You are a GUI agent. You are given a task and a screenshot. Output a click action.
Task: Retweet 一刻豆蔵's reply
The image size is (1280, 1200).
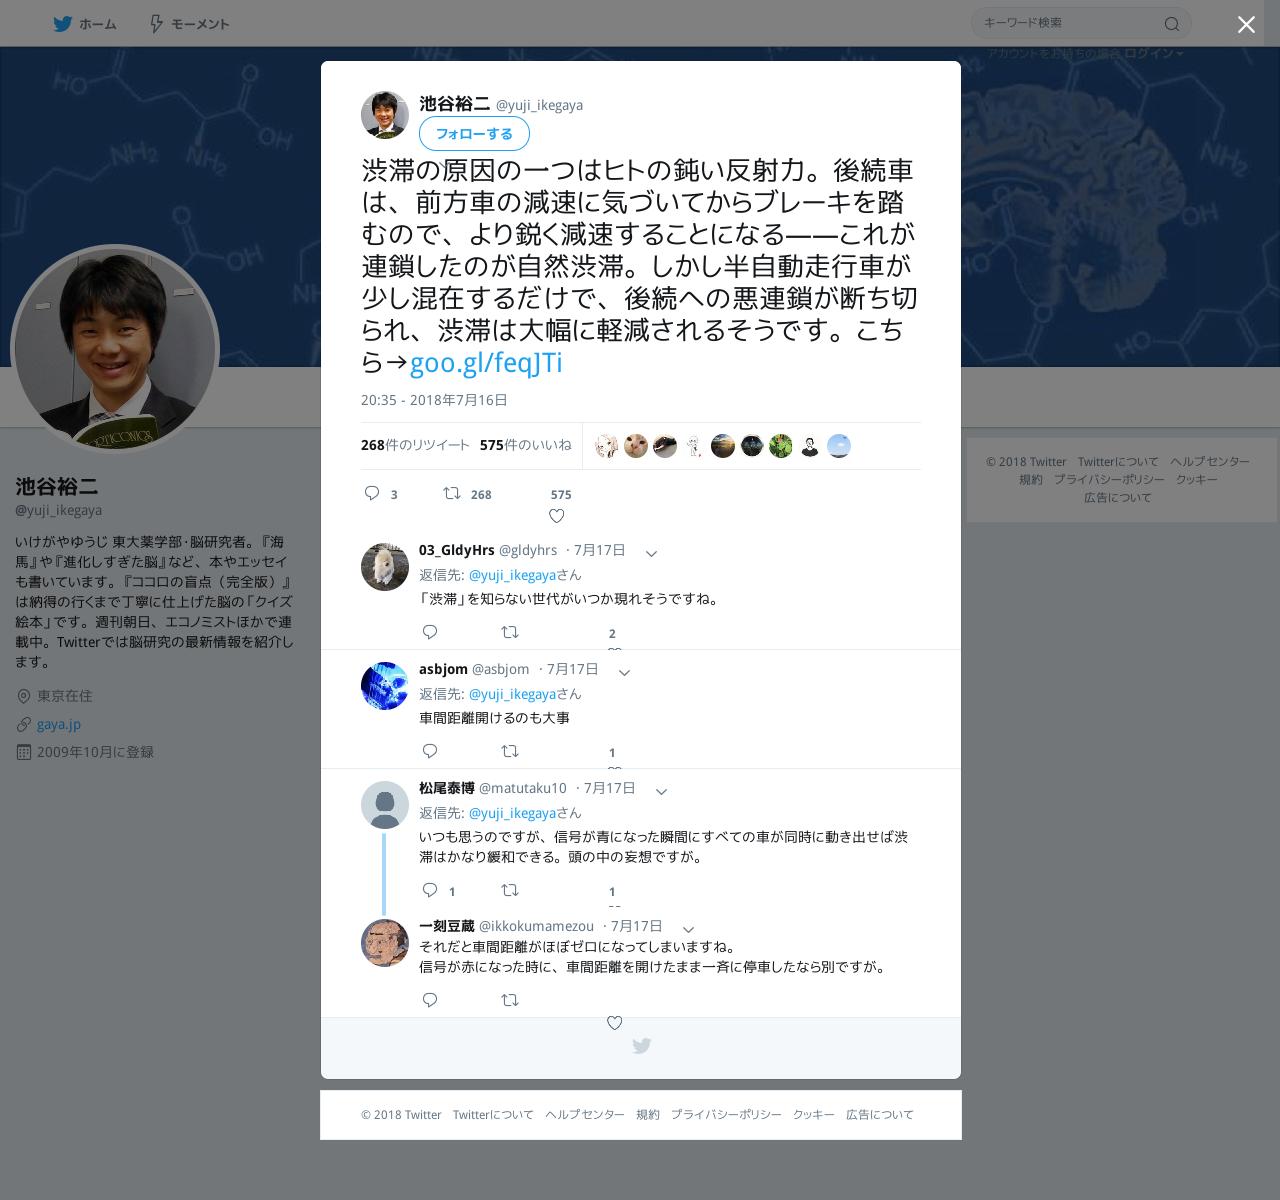tap(510, 1000)
